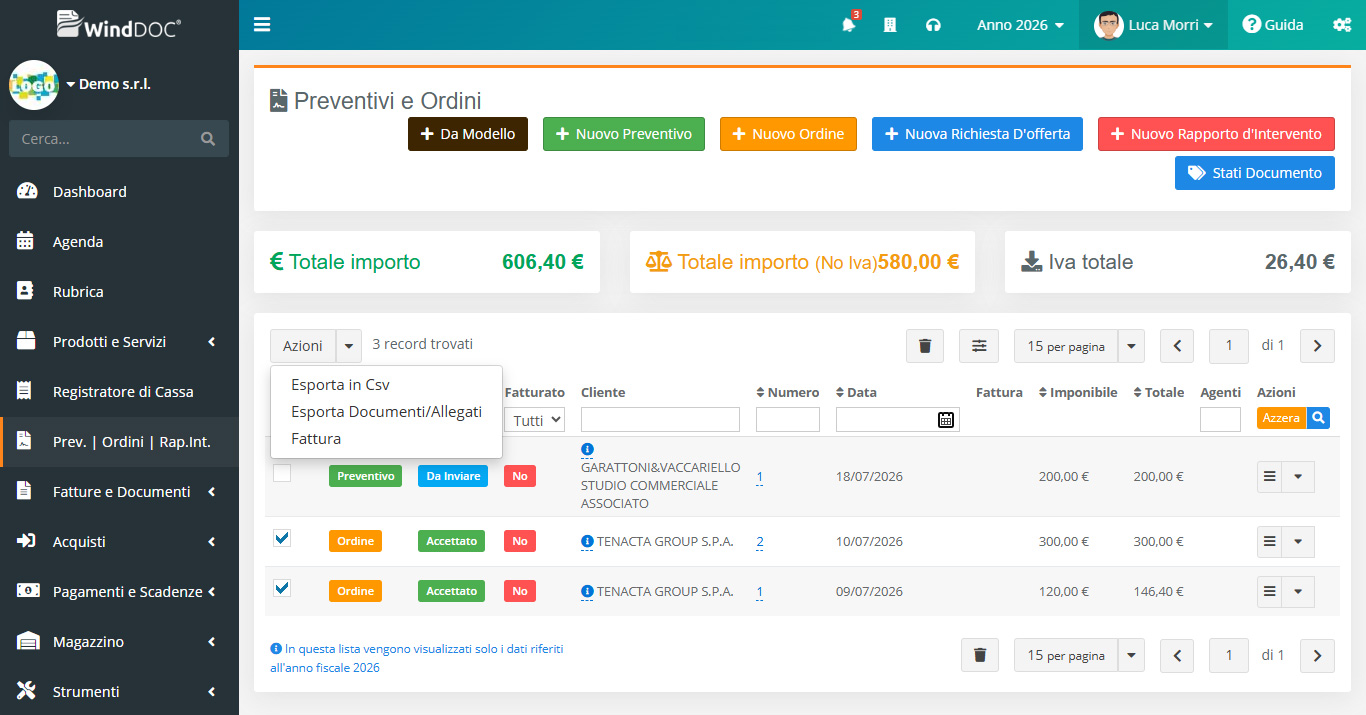Expand row actions caret for 146,40 € row

click(1298, 592)
